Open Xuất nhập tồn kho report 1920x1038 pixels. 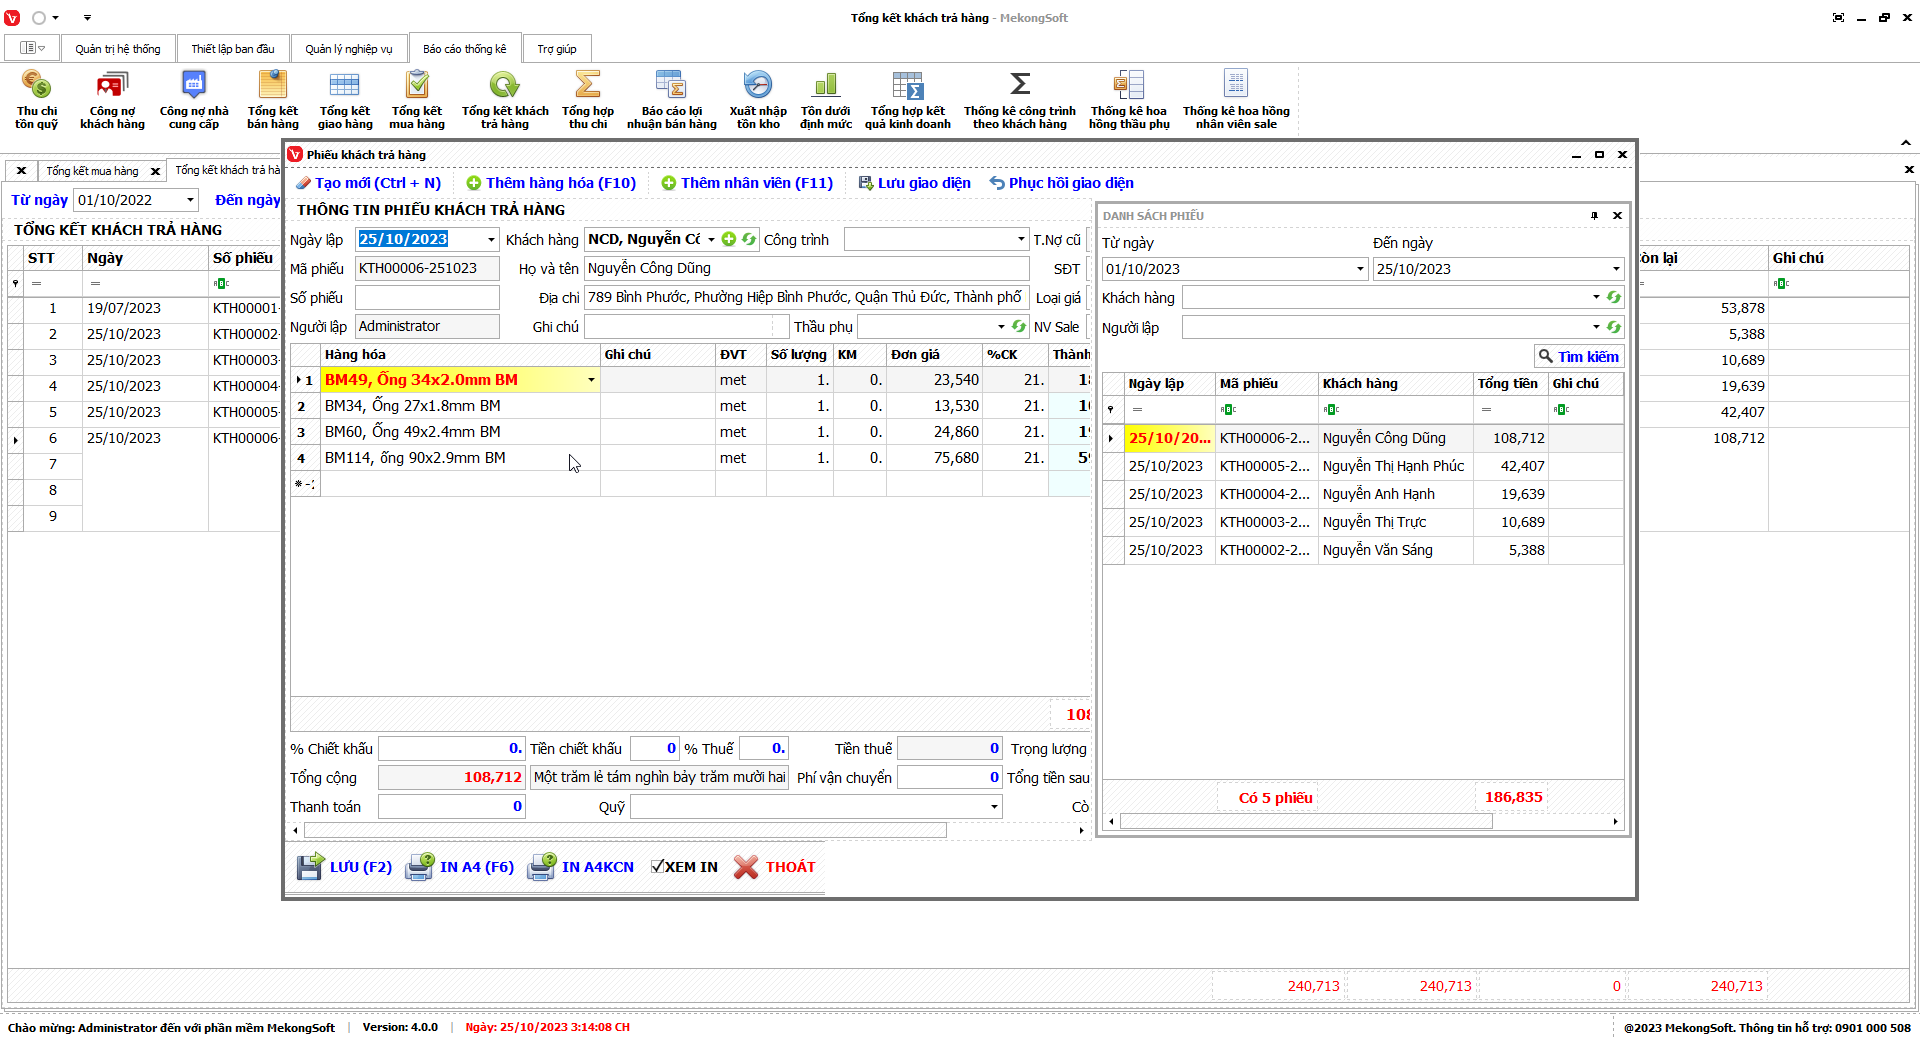757,86
